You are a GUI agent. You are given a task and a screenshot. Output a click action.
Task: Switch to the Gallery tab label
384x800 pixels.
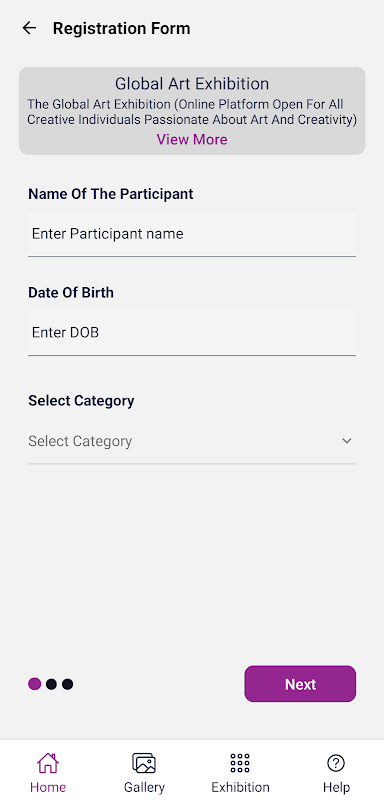(144, 787)
